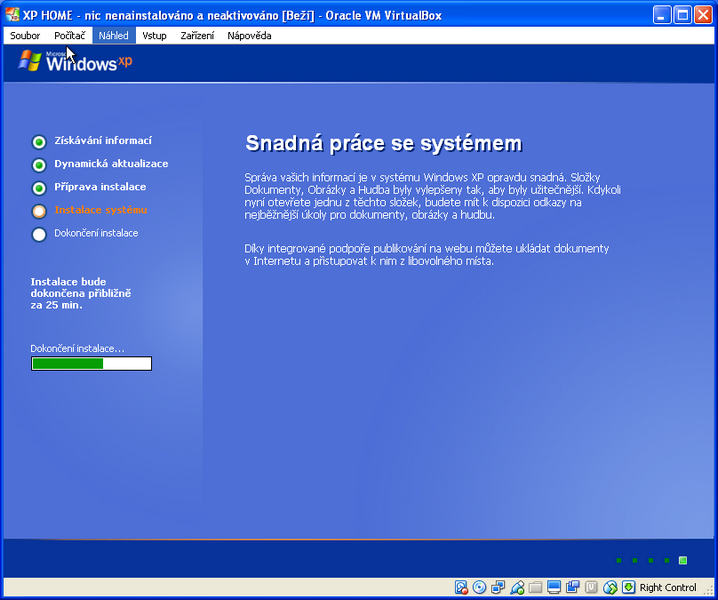The height and width of the screenshot is (600, 718).
Task: Click the Dokončení instalace step bullet
Action: point(39,234)
